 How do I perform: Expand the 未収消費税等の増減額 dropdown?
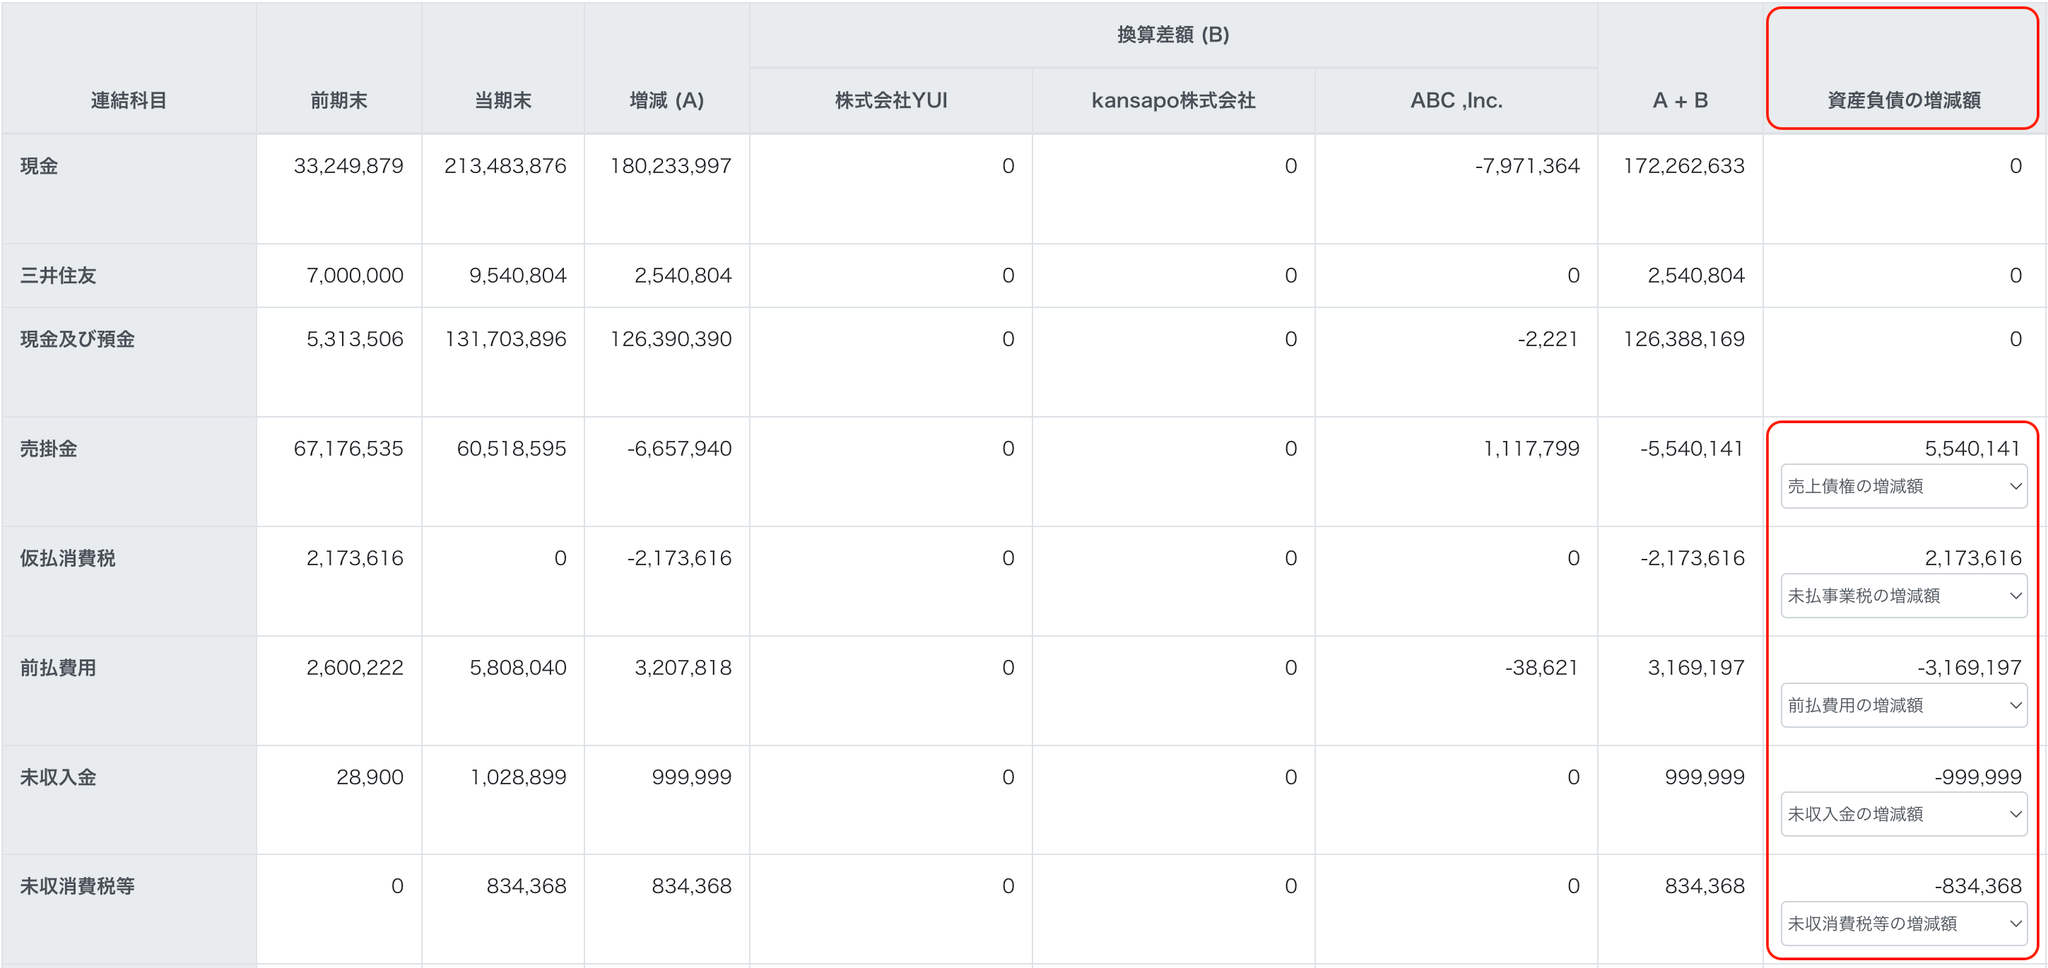pyautogui.click(x=1903, y=924)
